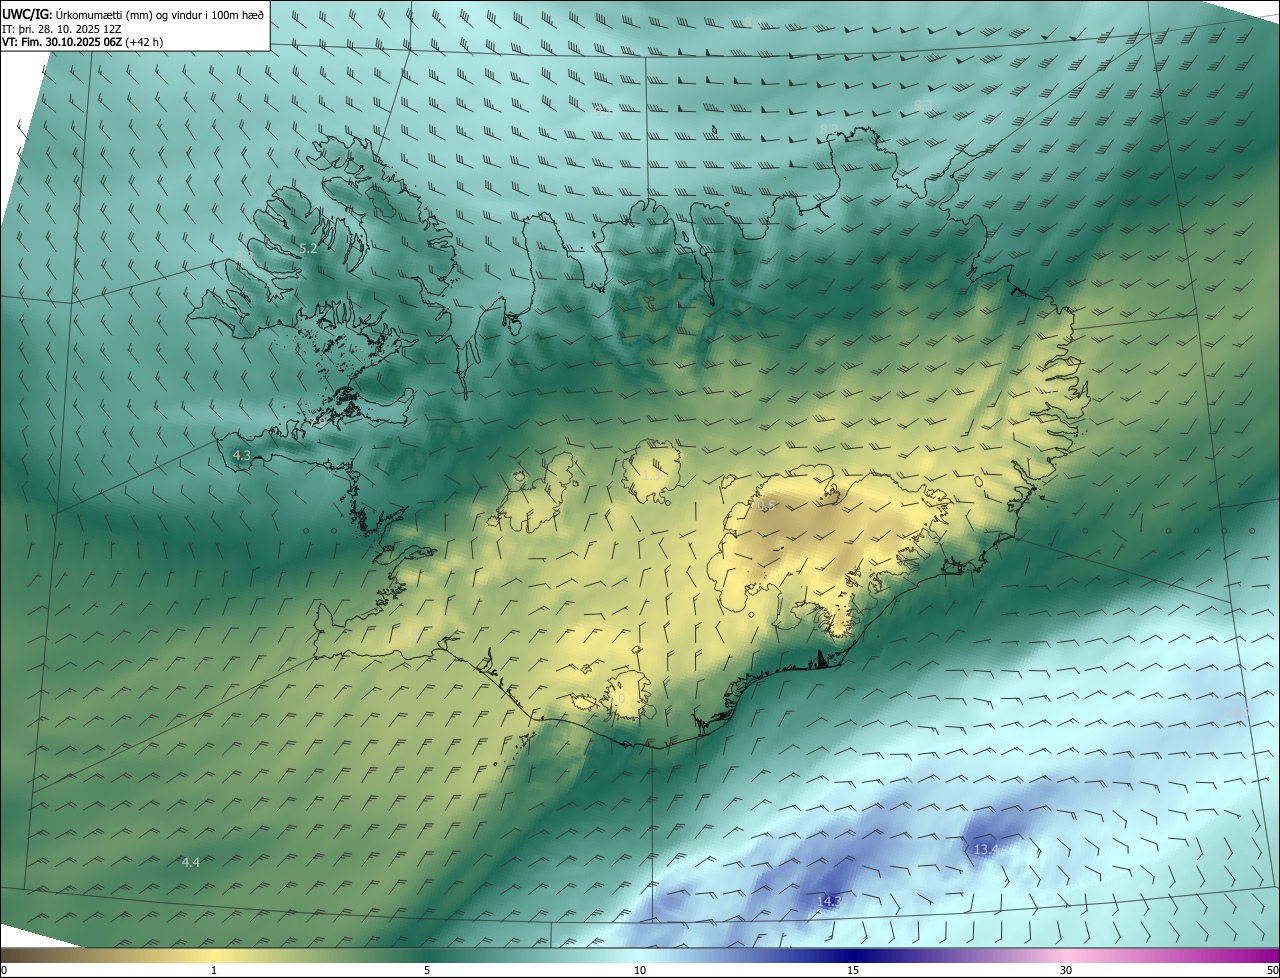Screen dimensions: 1280x978
Task: Select the colorbar tick labeled 5
Action: [x=427, y=970]
